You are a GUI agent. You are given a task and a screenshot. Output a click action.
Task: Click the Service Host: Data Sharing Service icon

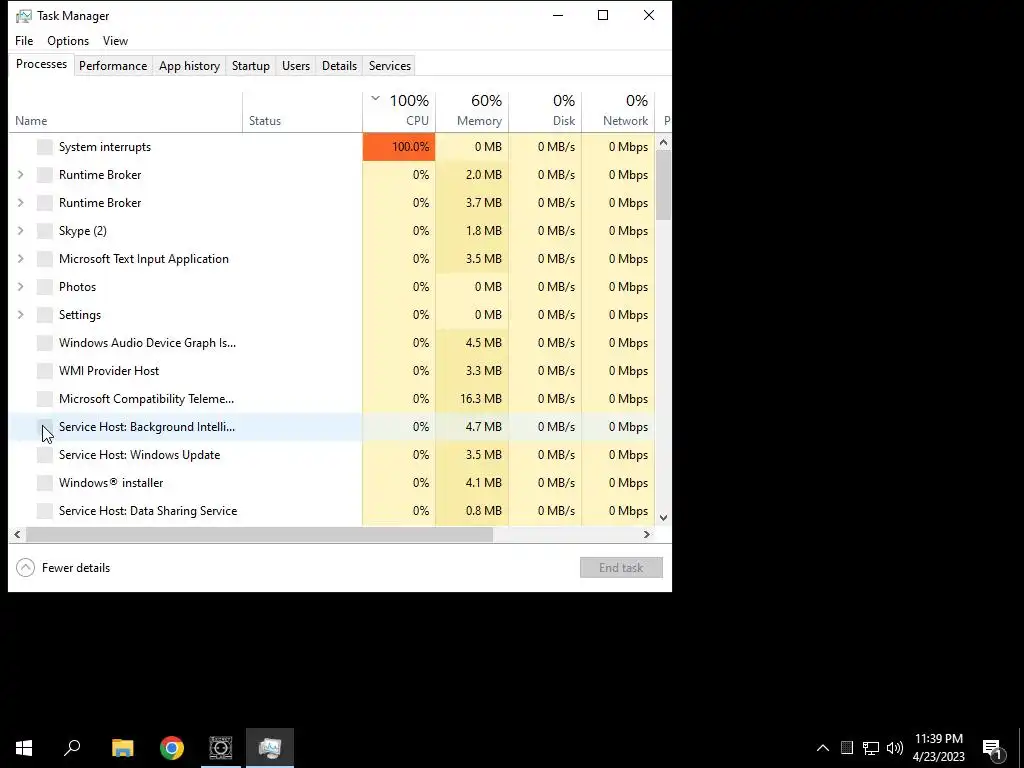[x=44, y=511]
